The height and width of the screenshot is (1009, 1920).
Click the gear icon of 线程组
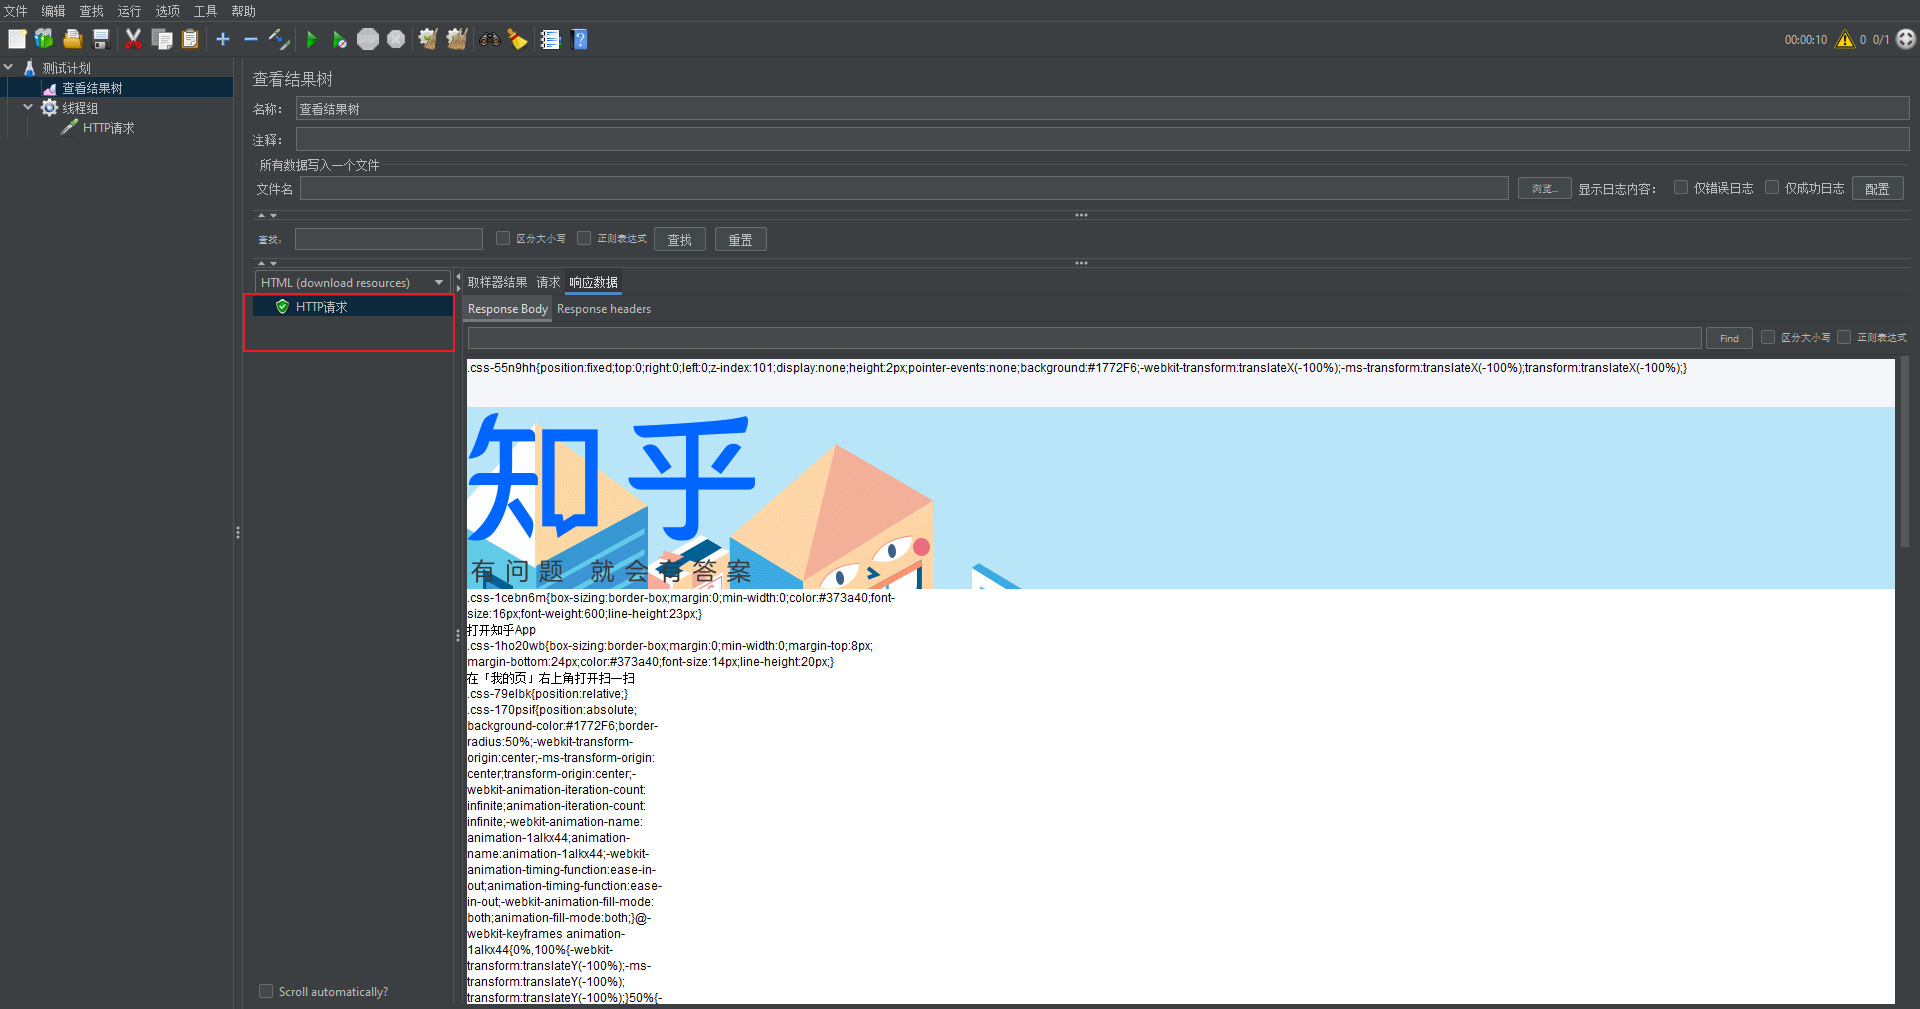coord(49,107)
